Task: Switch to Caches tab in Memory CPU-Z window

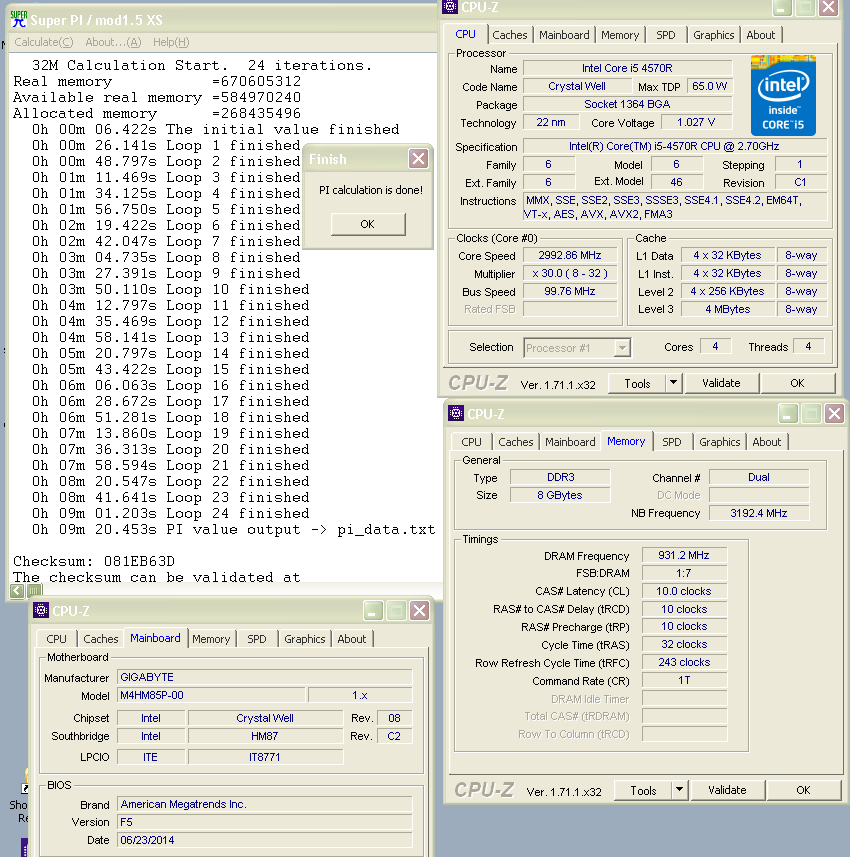Action: 515,442
